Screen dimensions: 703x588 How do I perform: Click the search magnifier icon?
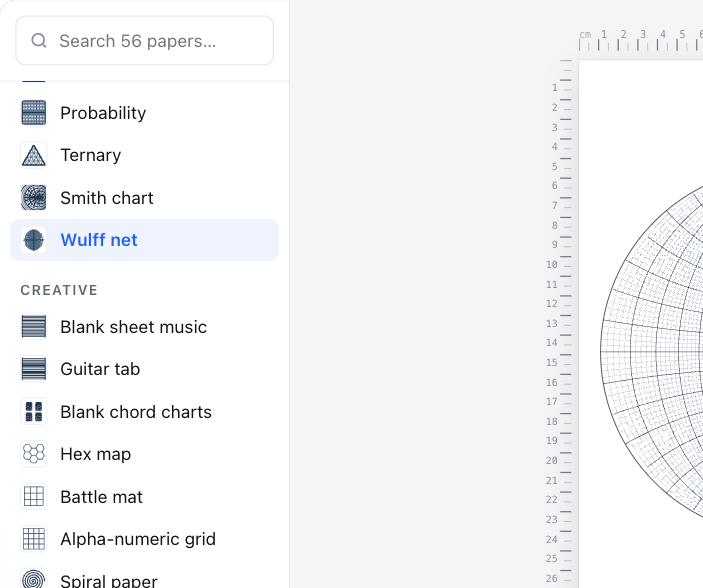point(39,40)
